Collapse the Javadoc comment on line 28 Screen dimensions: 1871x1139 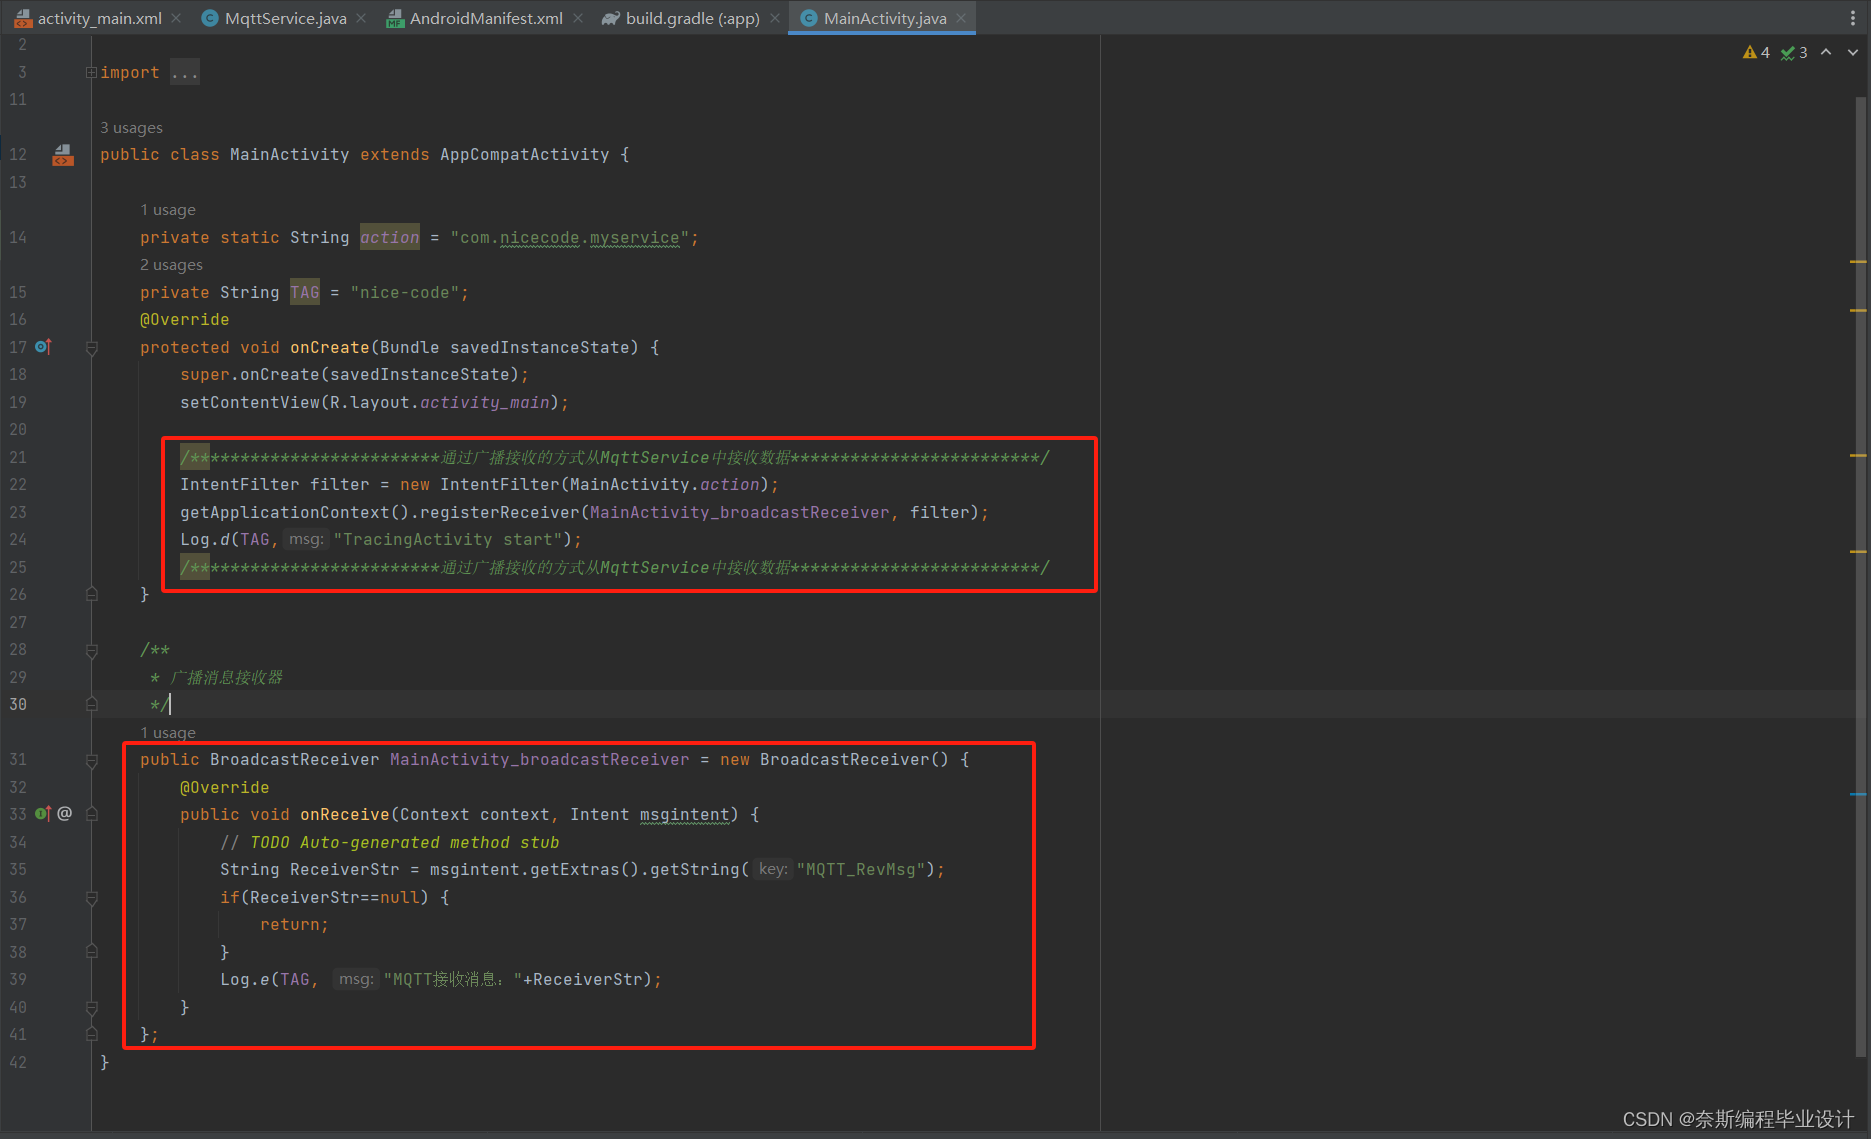point(91,650)
